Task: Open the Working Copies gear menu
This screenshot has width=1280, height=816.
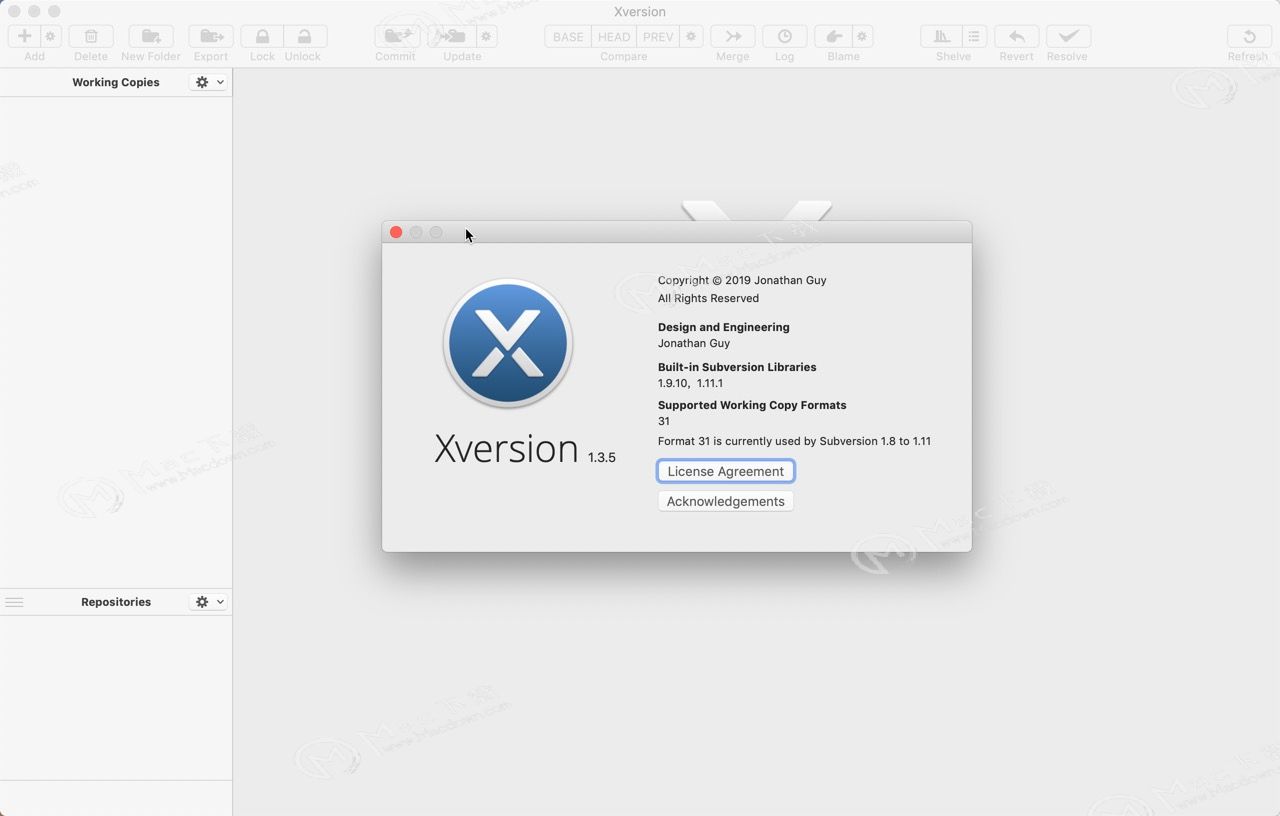Action: click(209, 82)
